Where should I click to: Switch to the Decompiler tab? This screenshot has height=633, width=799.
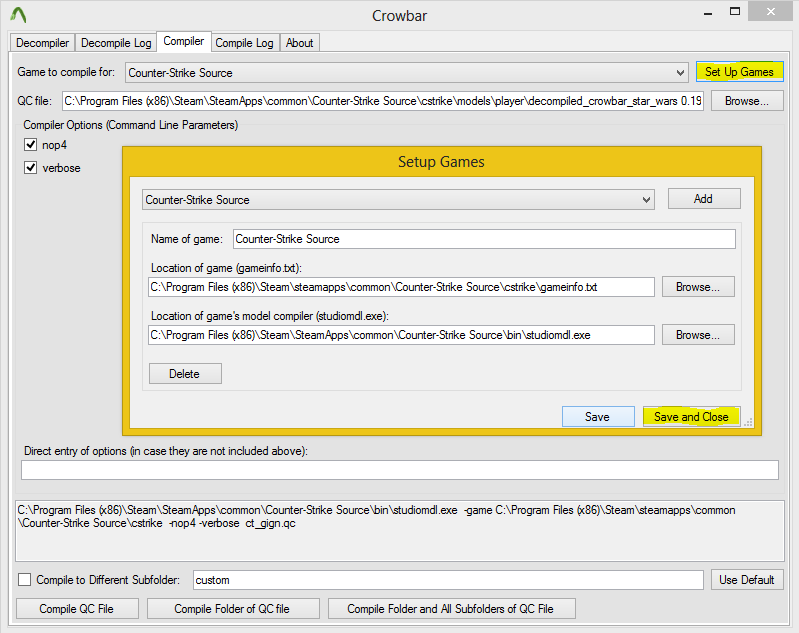(42, 43)
